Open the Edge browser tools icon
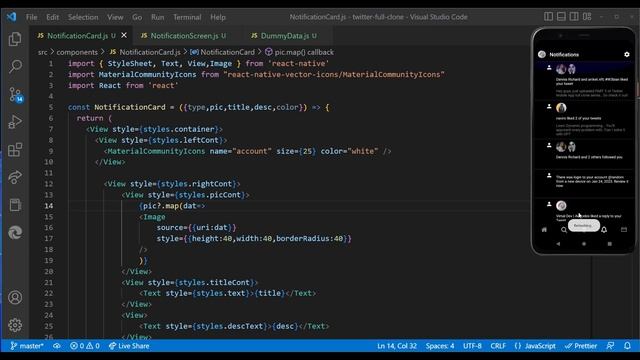The height and width of the screenshot is (360, 640). point(15,232)
